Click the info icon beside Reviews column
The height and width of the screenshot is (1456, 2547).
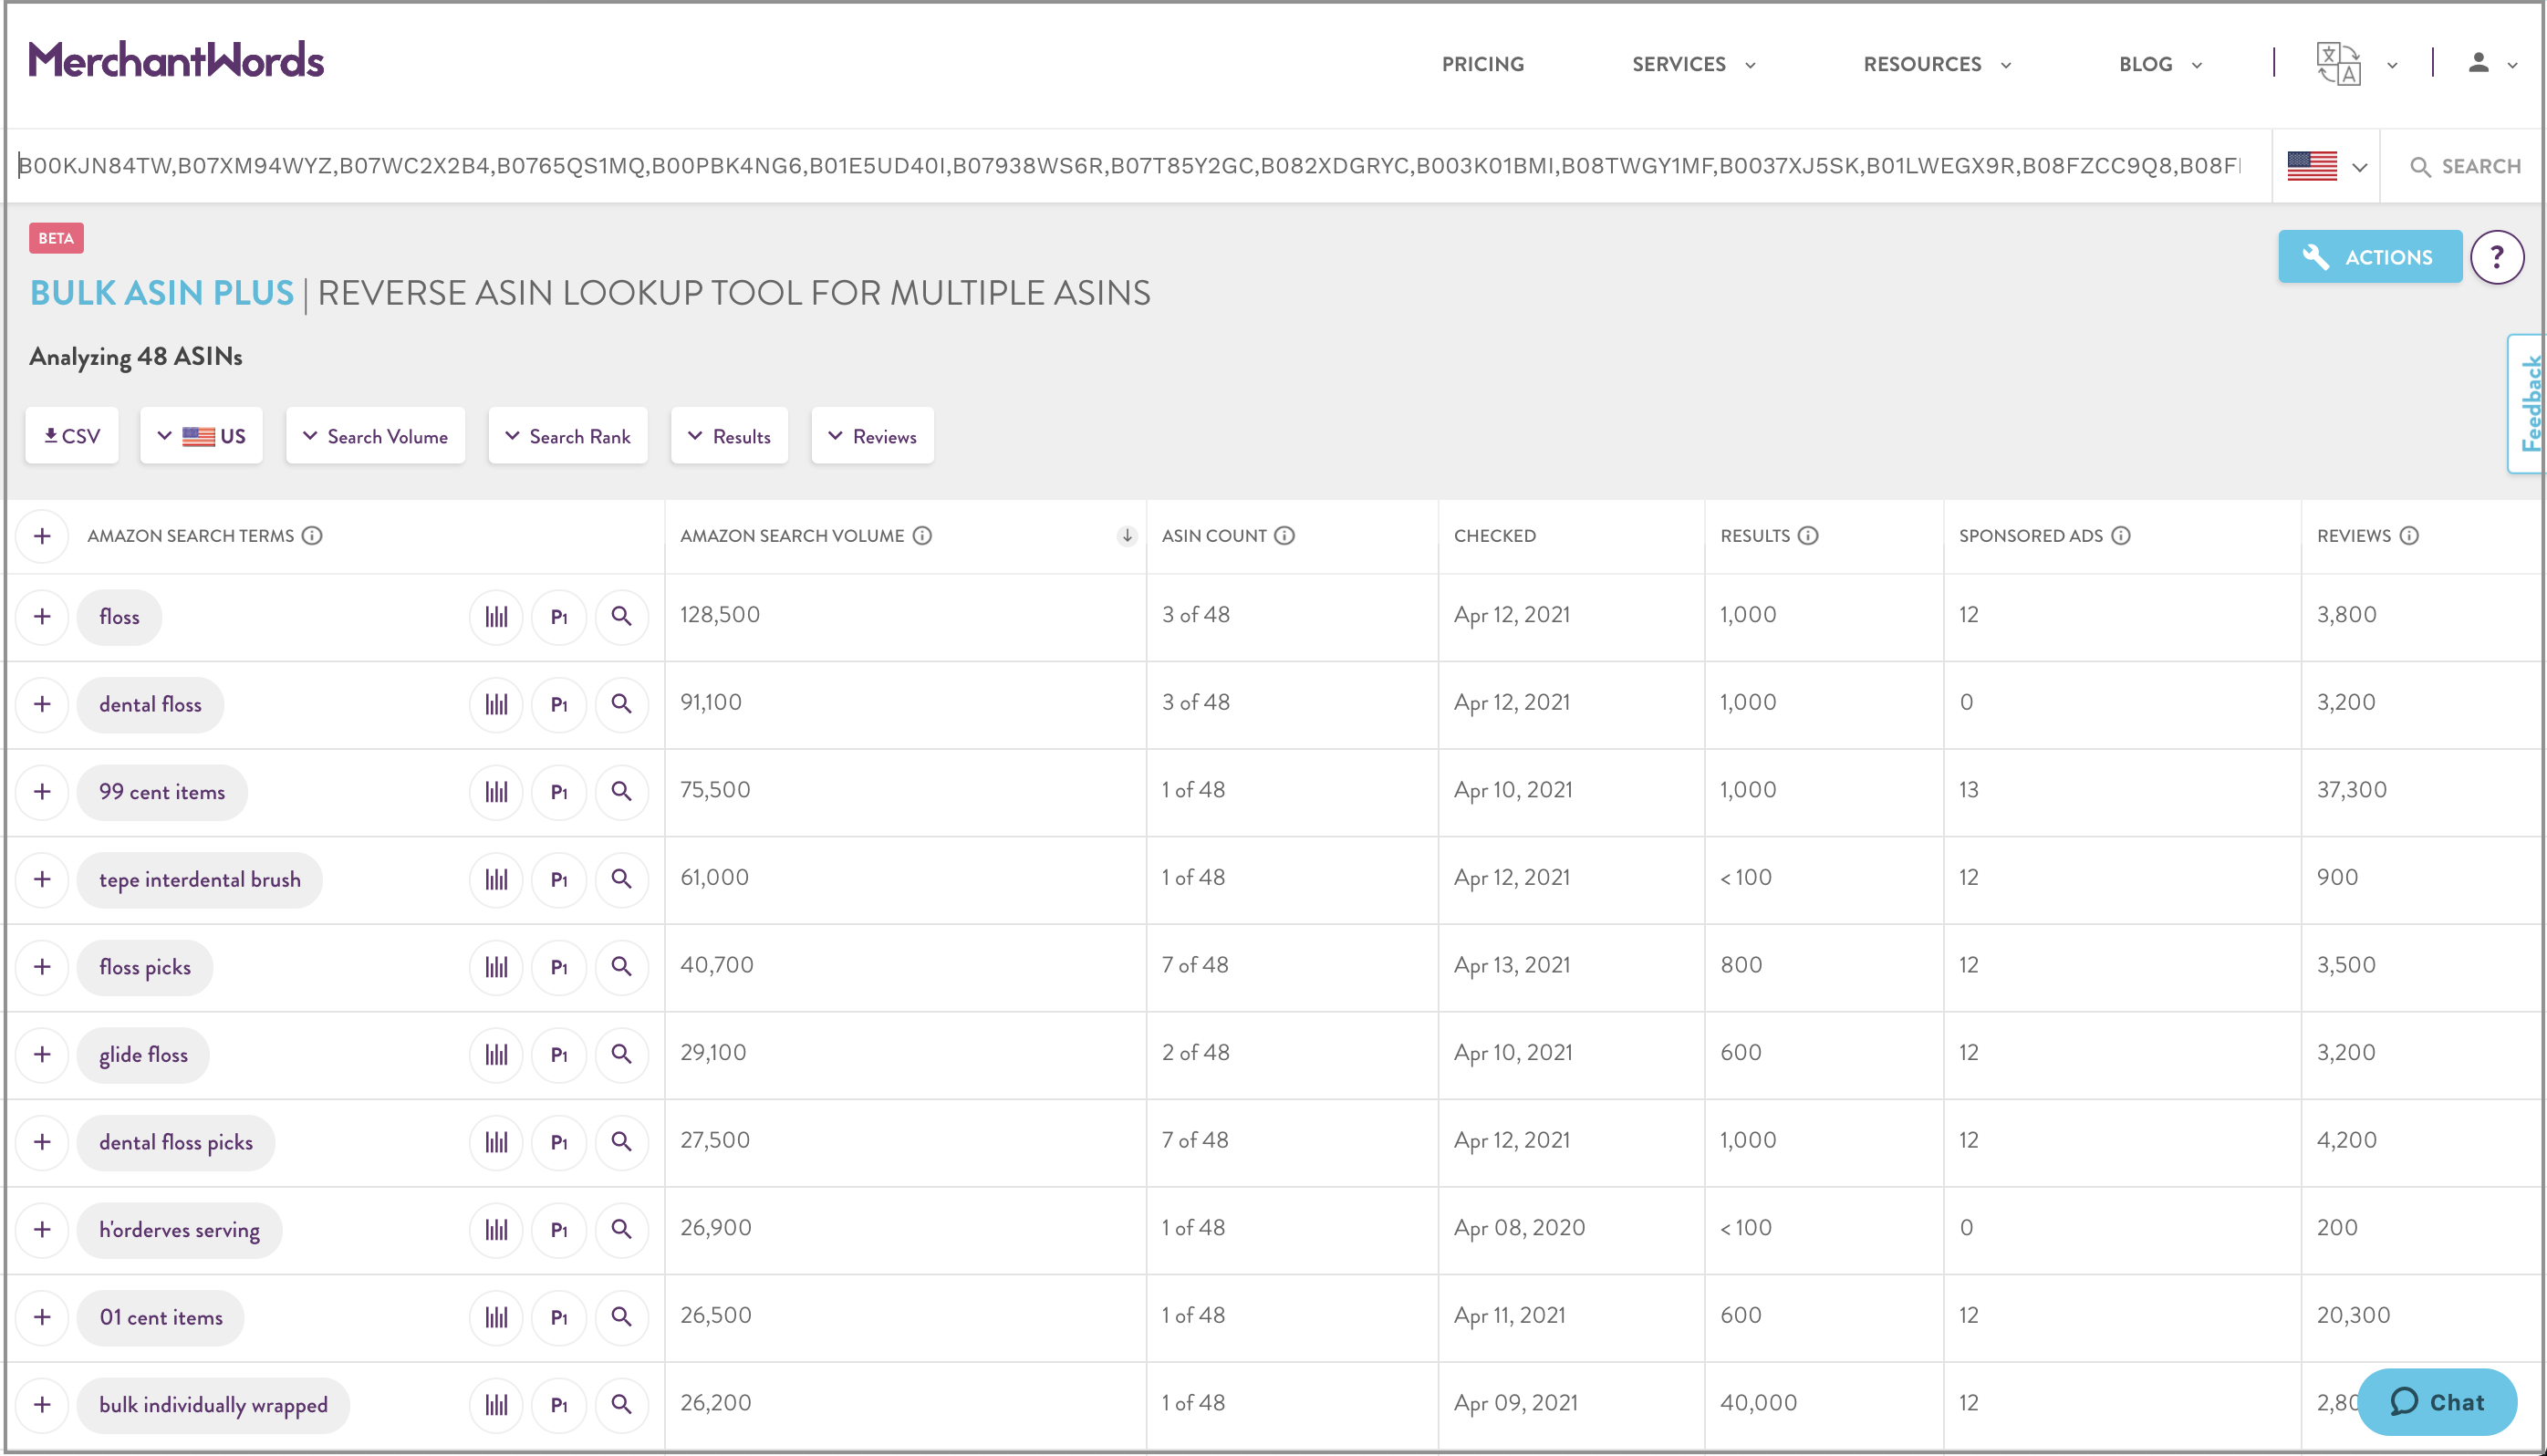2409,536
